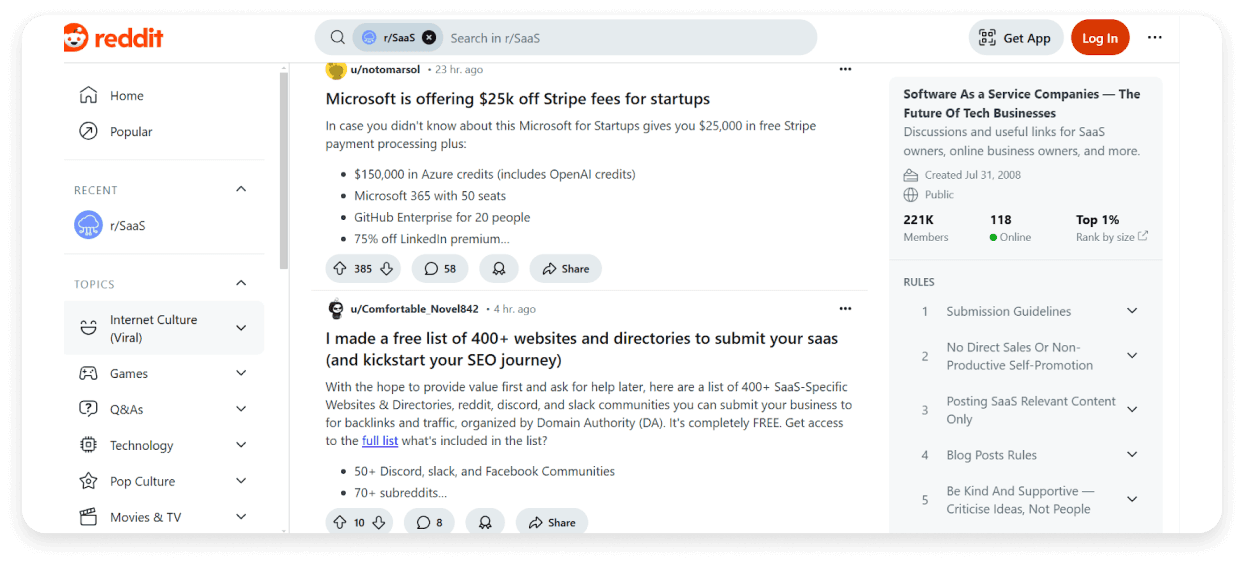Open u/Comfortable_Novel842 profile link
Viewport: 1244px width, 563px height.
(414, 309)
